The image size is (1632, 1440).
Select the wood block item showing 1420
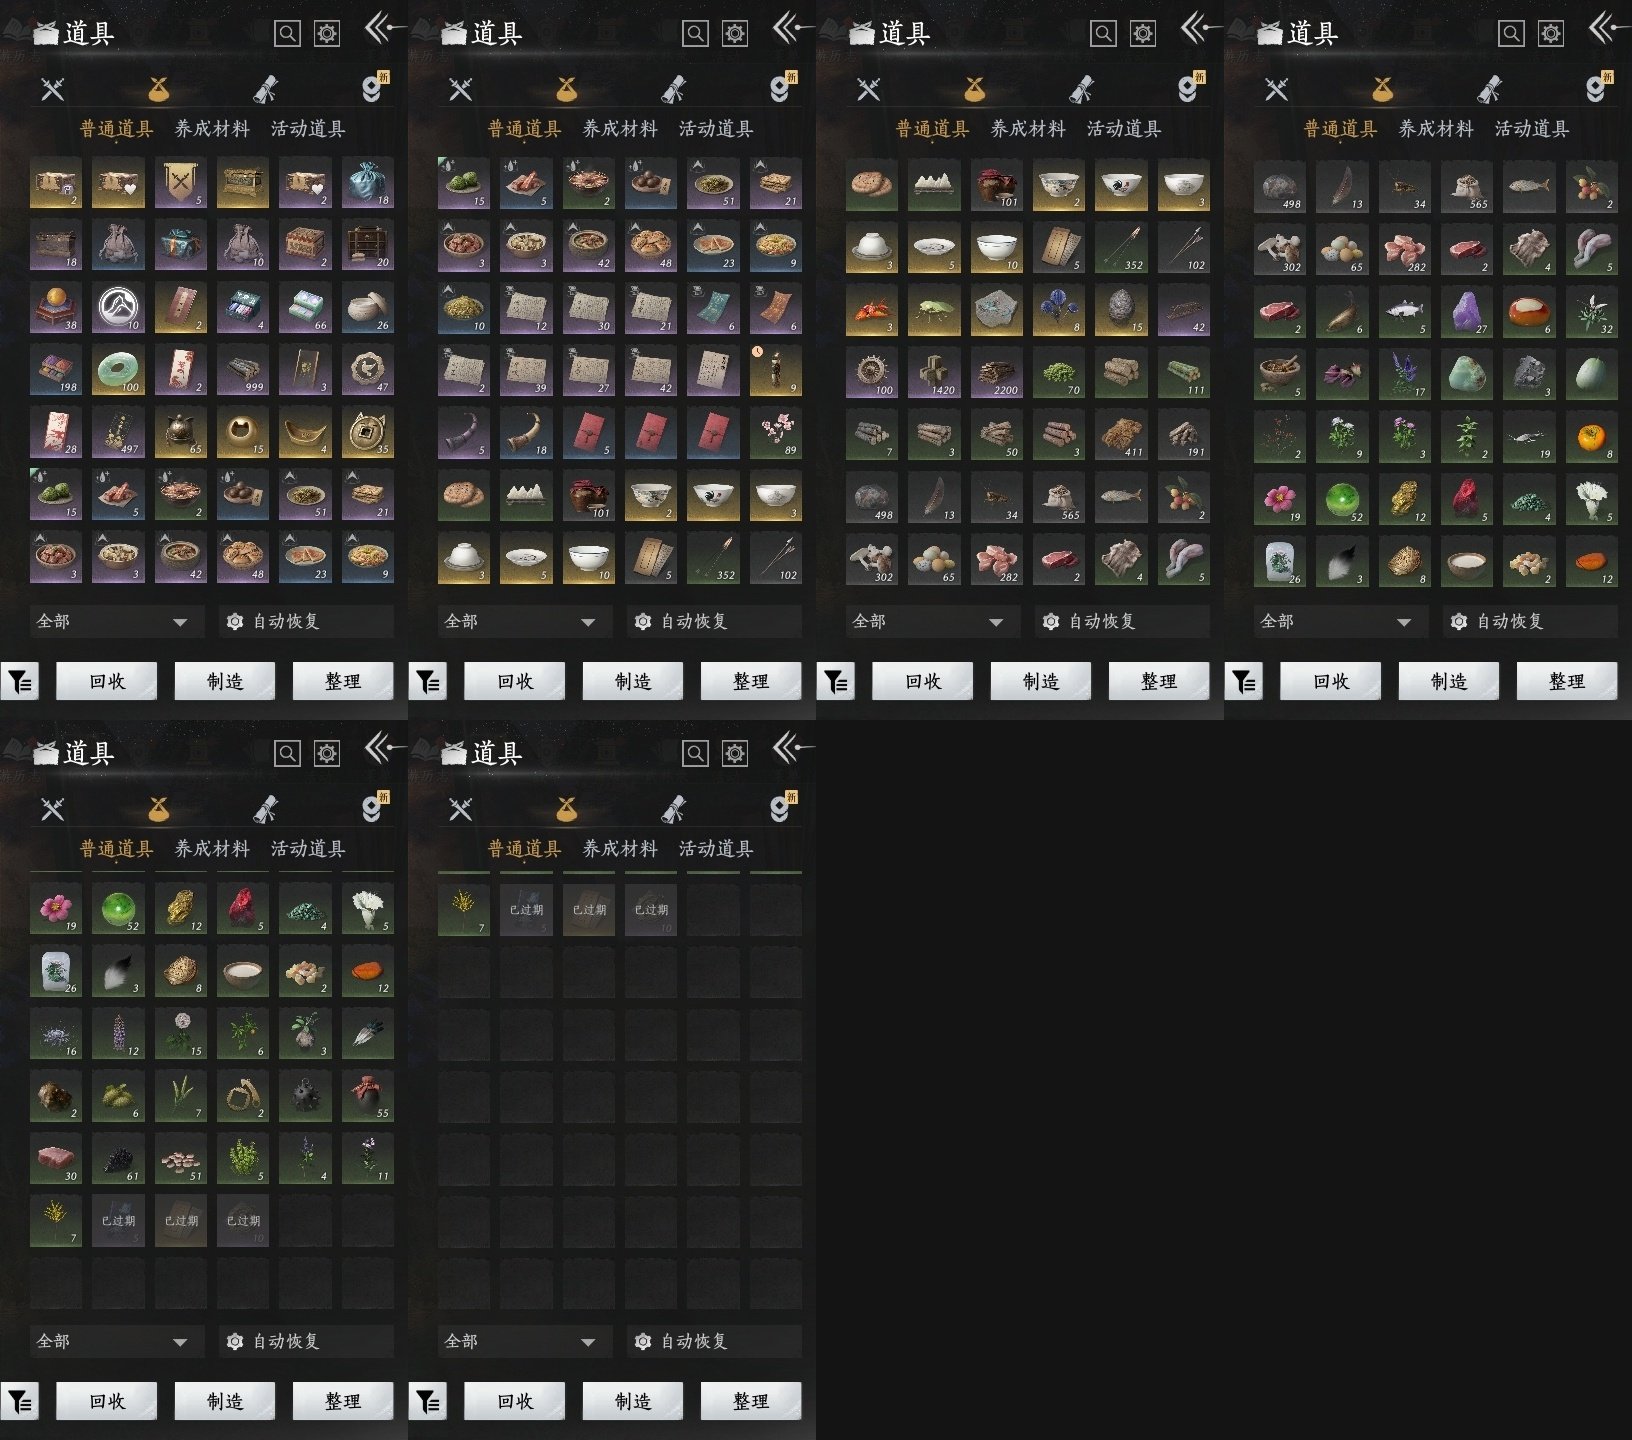[x=934, y=373]
